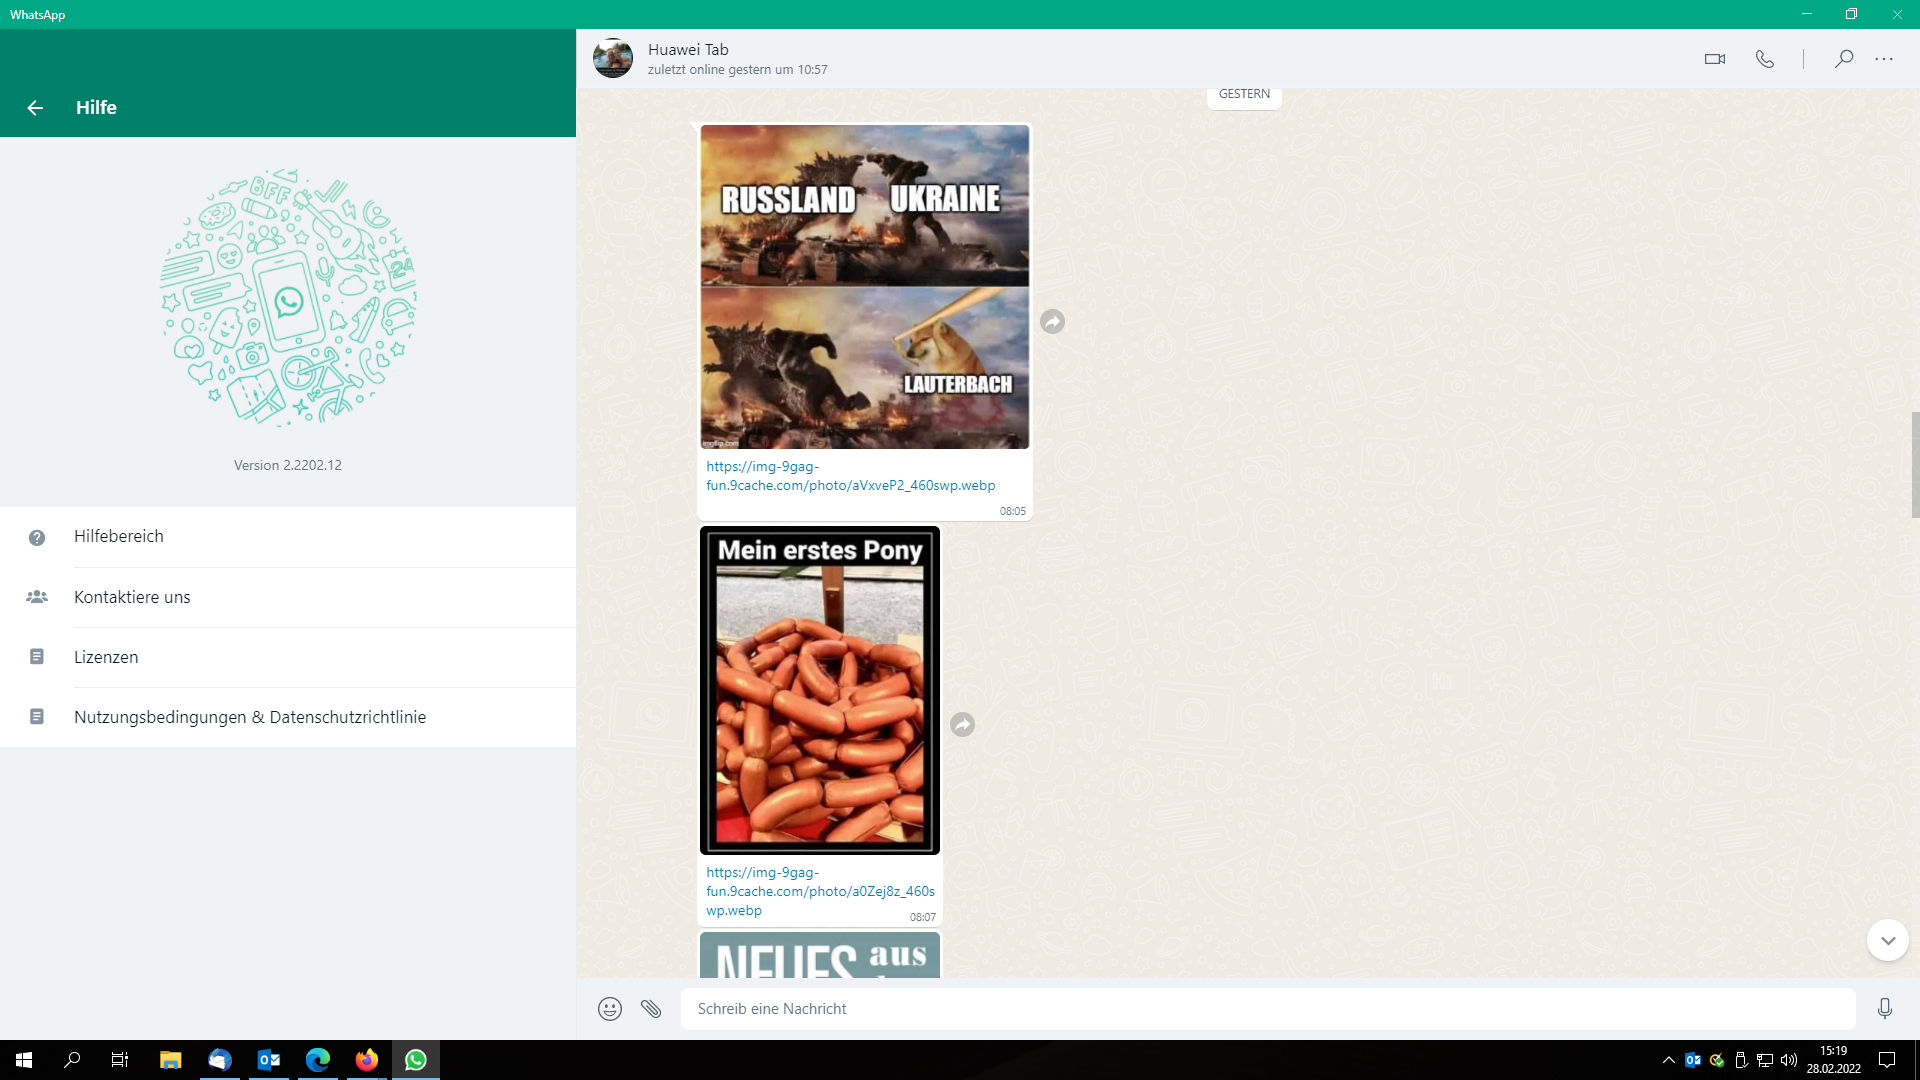Click the Nutzungsbedingungen document icon

37,717
